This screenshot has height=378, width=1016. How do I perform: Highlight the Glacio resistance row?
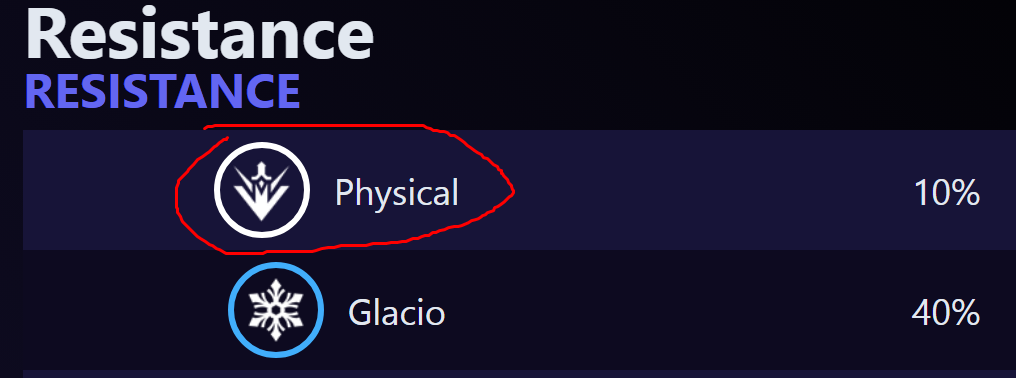[519, 310]
